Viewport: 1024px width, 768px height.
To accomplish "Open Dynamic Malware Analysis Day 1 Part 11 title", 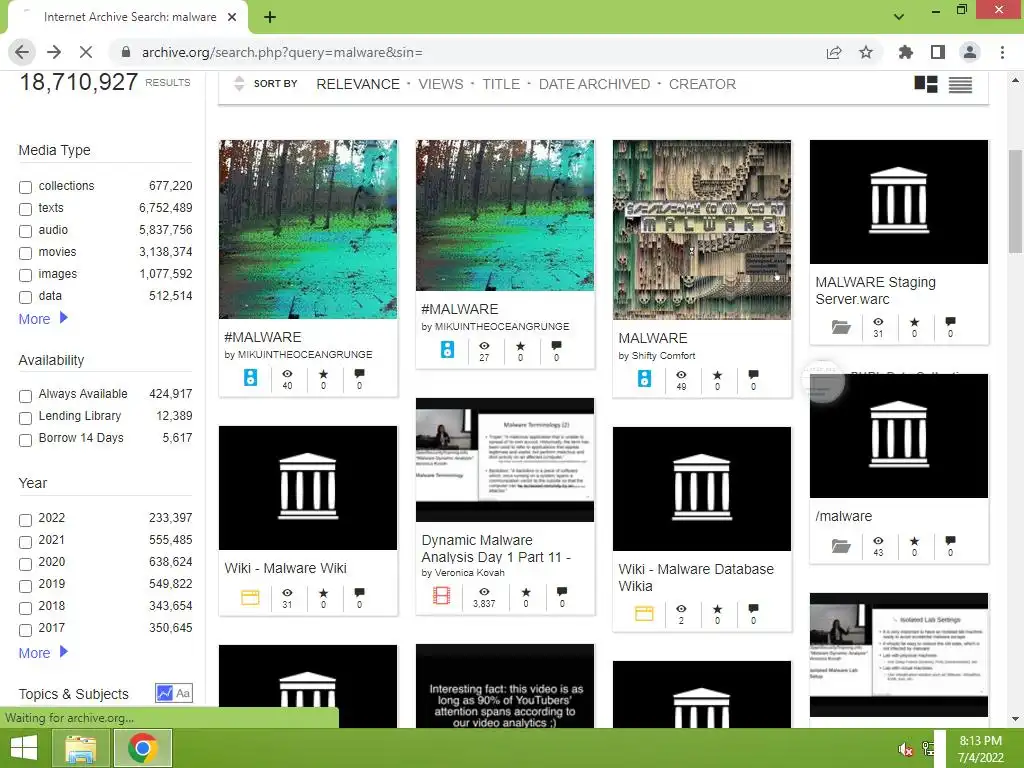I will coord(496,549).
